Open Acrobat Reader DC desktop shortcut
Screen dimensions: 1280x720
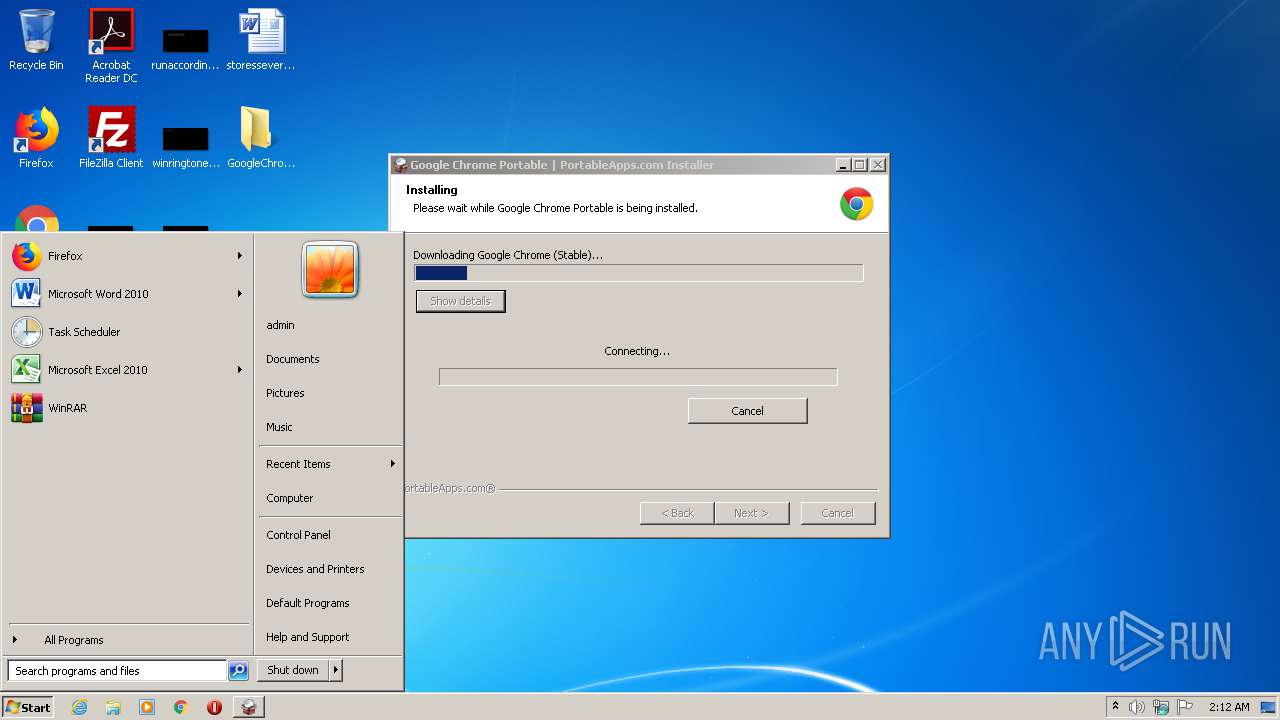click(x=111, y=45)
